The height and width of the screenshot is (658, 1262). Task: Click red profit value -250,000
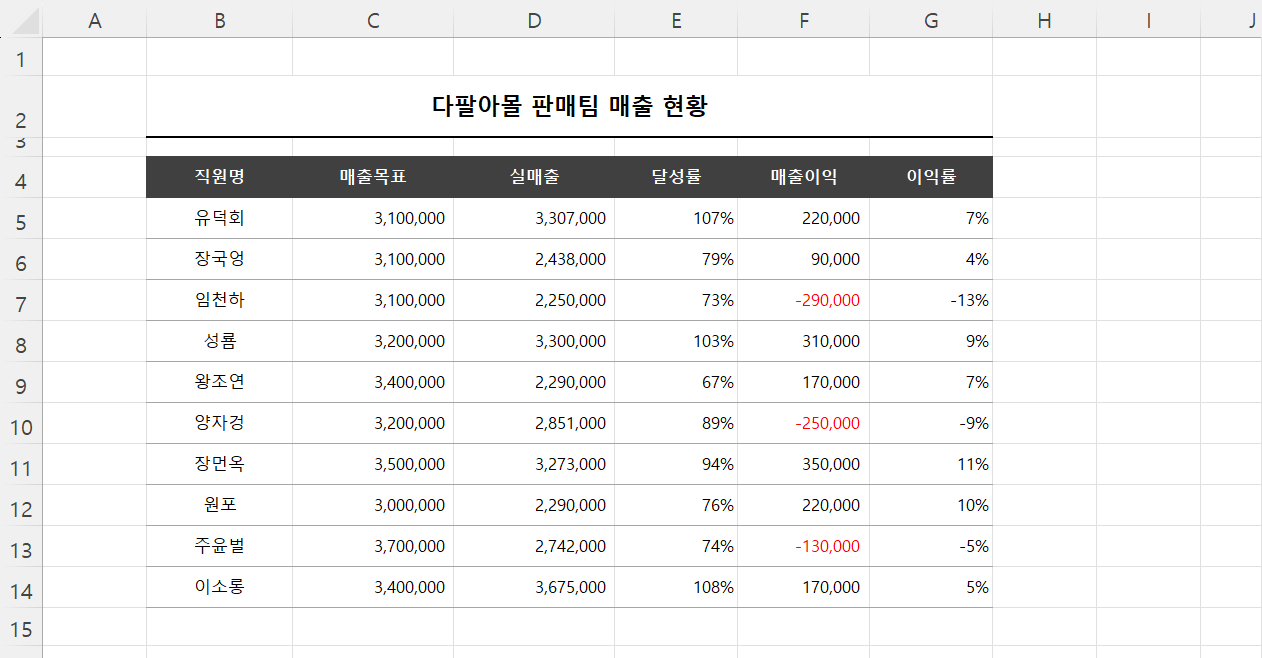pos(827,423)
